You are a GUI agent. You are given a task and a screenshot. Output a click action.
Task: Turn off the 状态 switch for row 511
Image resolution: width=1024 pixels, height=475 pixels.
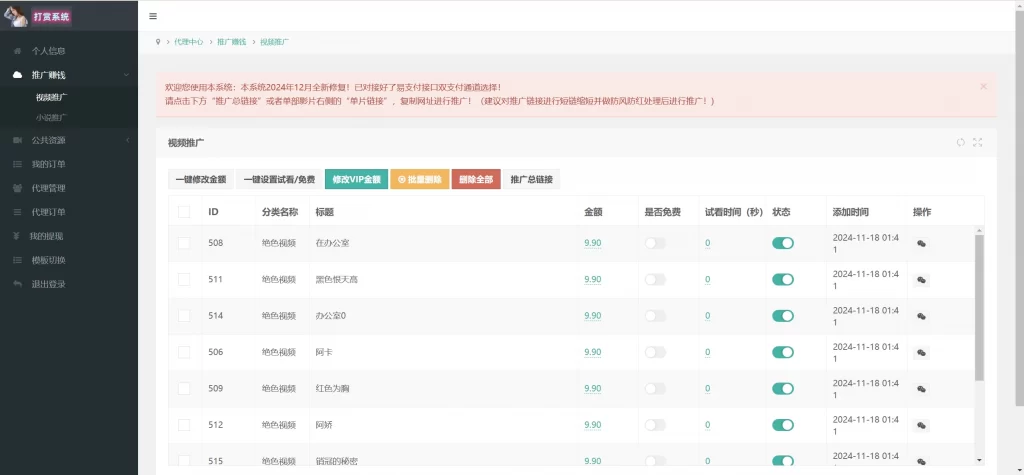click(783, 280)
